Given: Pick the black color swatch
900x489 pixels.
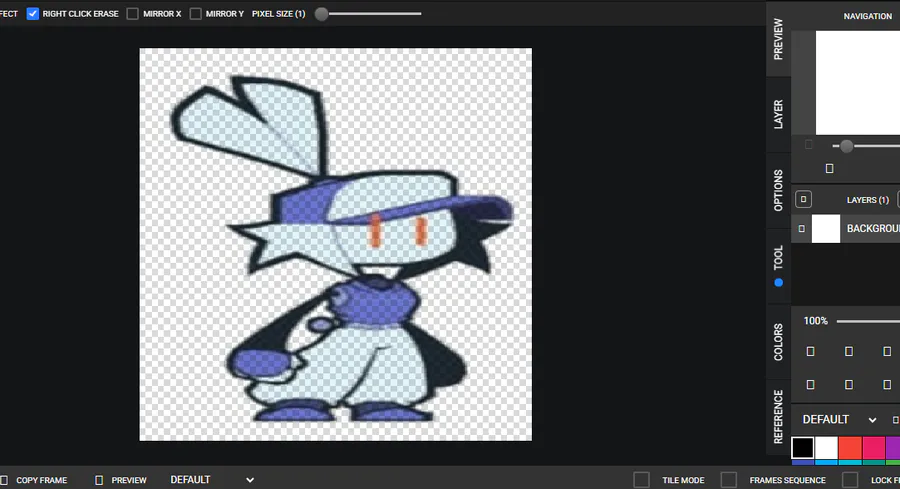Looking at the screenshot, I should 802,448.
